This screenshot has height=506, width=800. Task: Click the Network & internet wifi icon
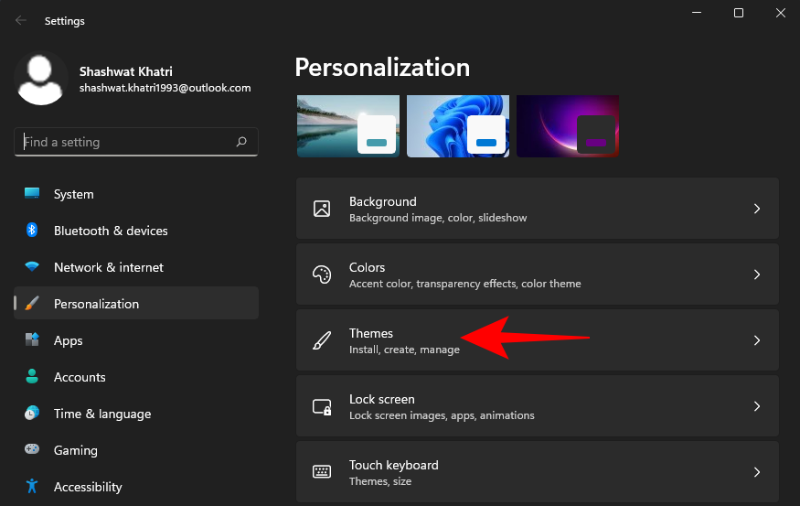[32, 267]
